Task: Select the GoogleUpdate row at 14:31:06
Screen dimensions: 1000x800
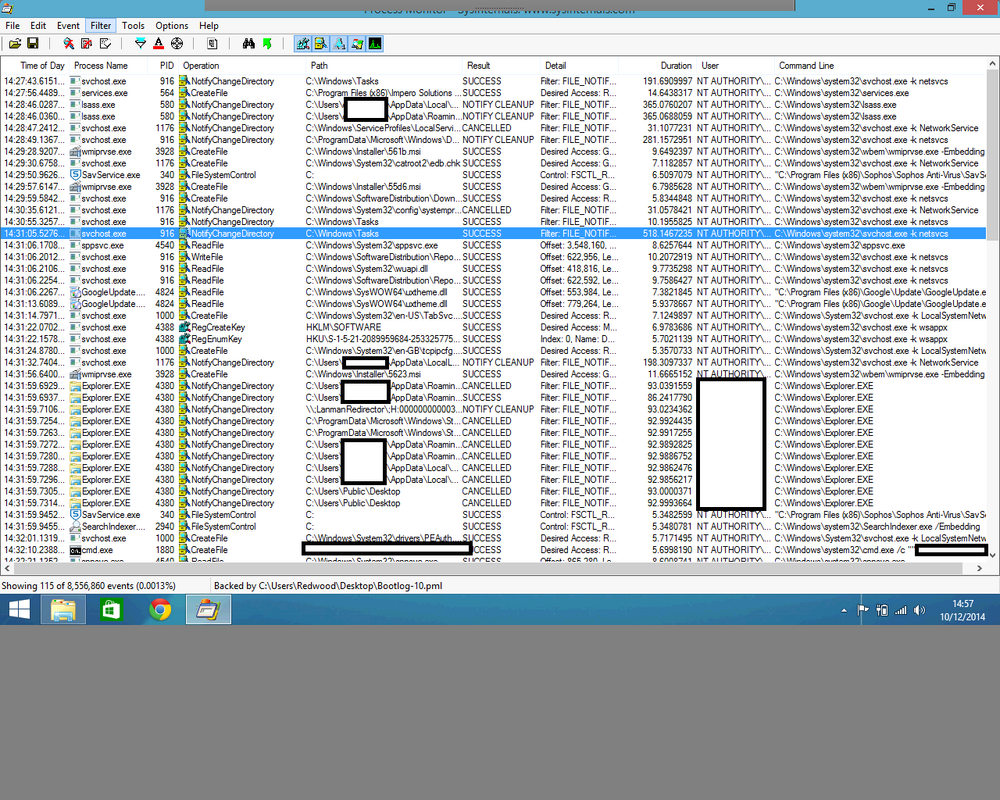Action: click(494, 292)
